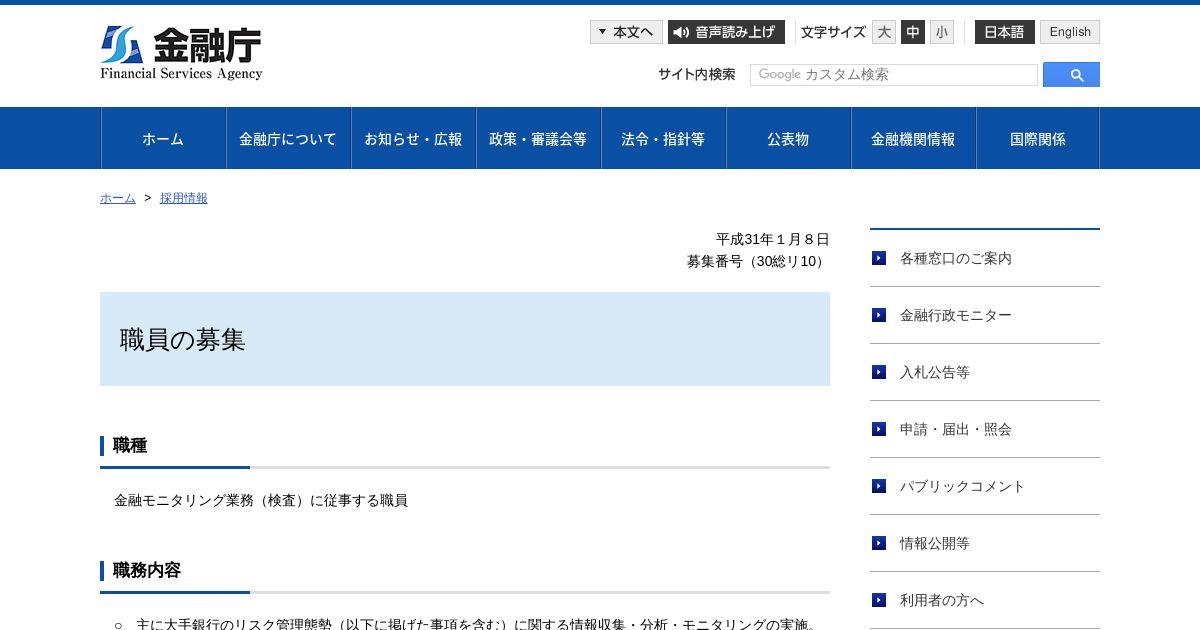
Task: Click the line 金融モニタリング業務（検査）に従事する職員
Action: (x=261, y=500)
